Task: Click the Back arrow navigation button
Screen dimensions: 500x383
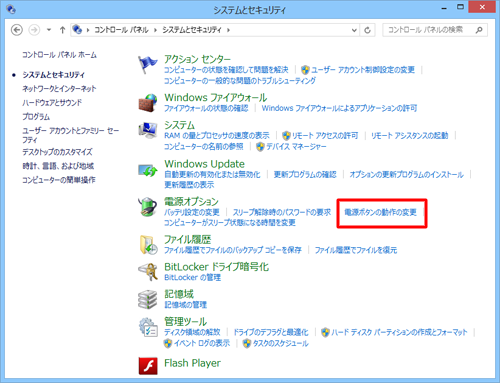Action: 17,30
